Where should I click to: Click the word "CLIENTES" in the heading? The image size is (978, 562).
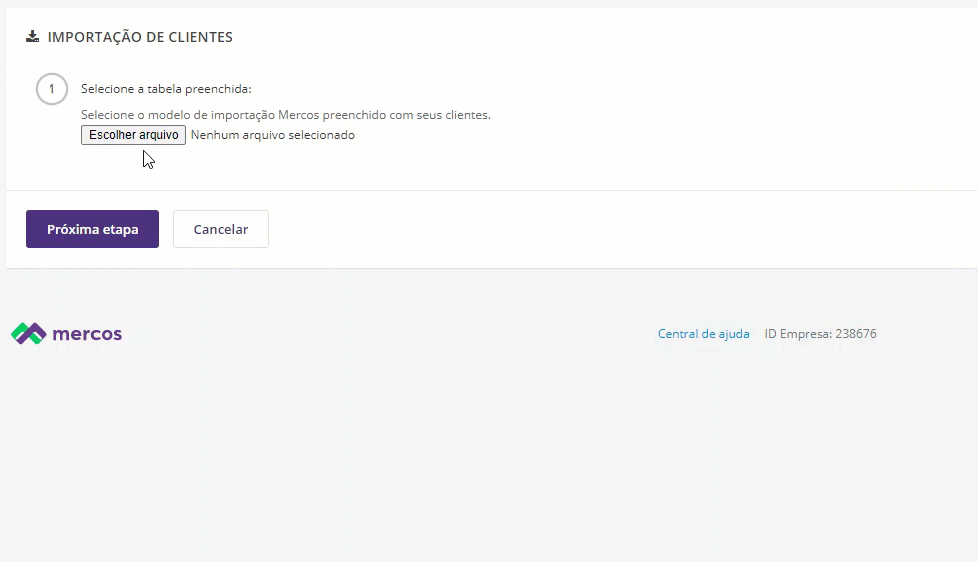point(200,37)
